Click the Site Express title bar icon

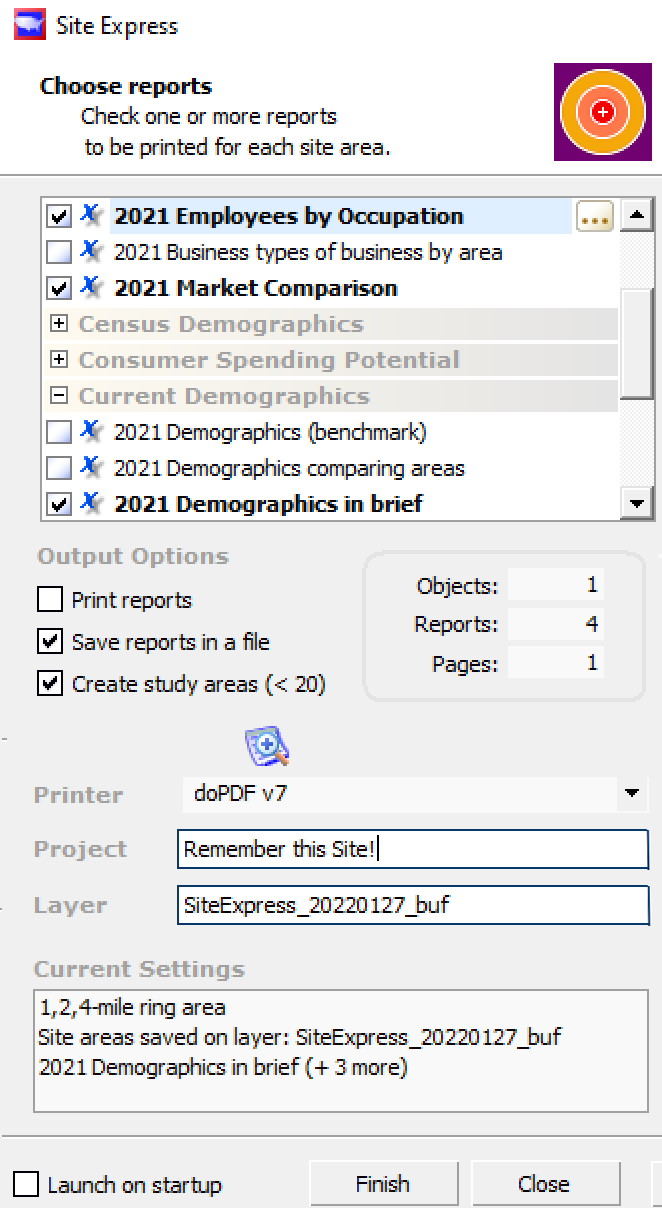coord(28,26)
